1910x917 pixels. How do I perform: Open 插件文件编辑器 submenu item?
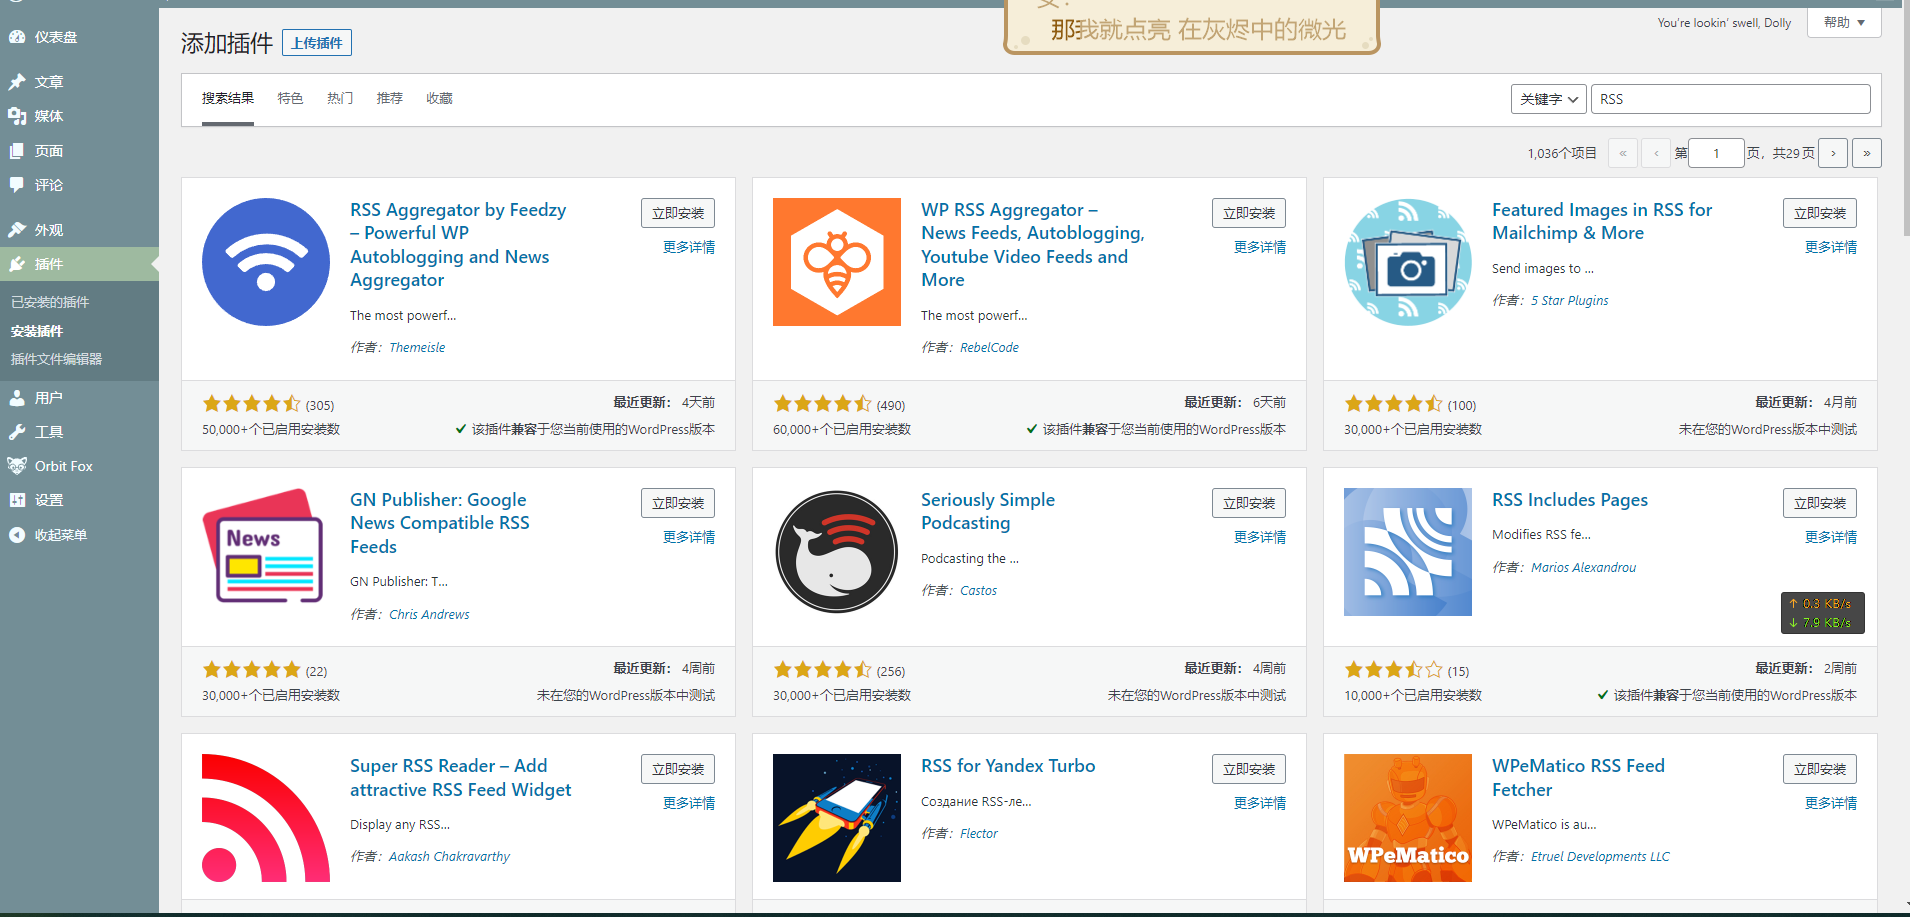click(56, 359)
